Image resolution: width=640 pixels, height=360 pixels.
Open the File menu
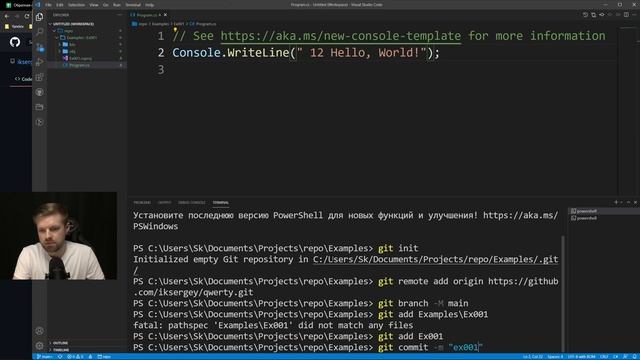coord(48,5)
